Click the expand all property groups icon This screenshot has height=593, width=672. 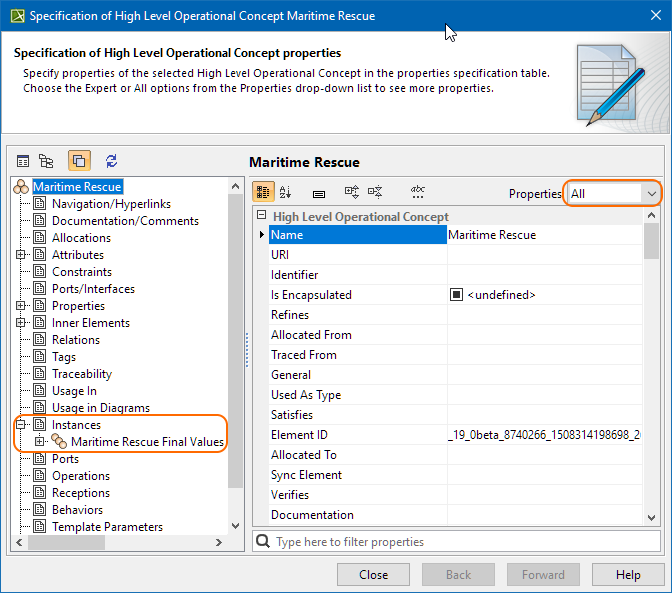(352, 192)
